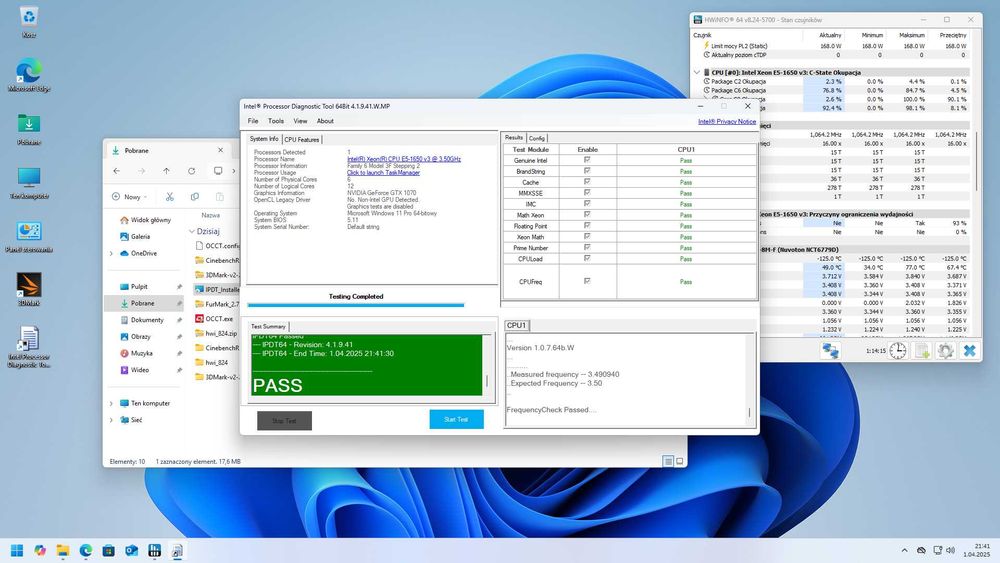
Task: Toggle Cache test checkbox
Action: point(587,182)
